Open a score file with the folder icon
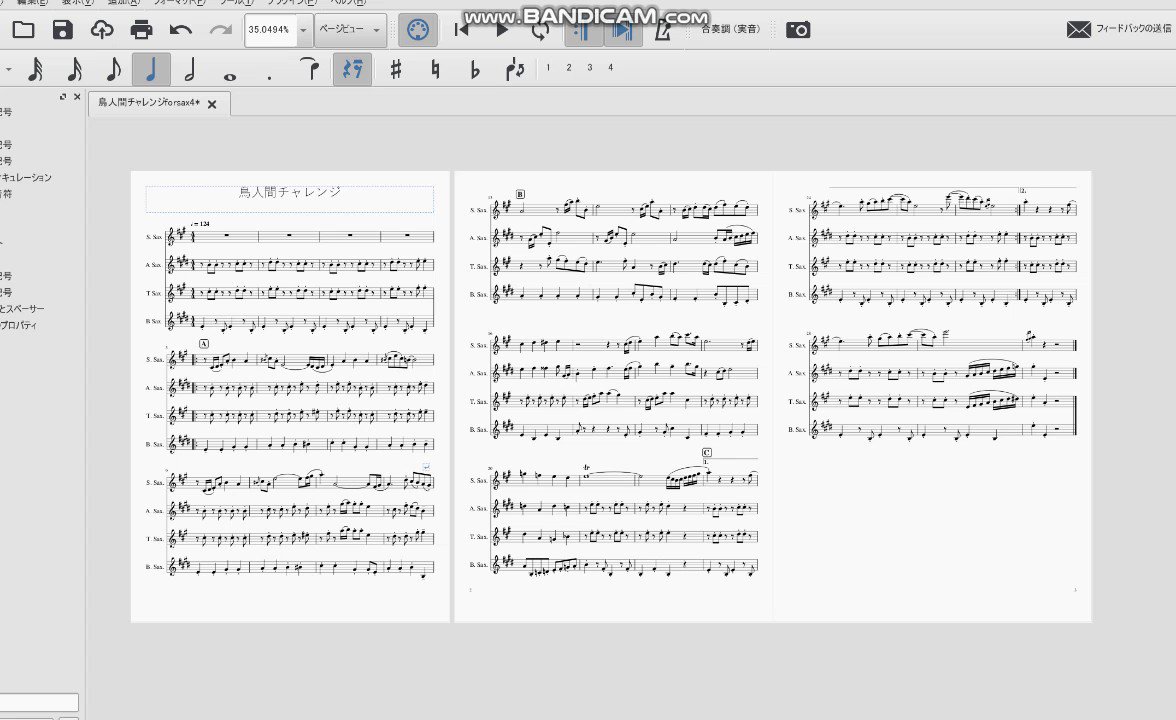The height and width of the screenshot is (720, 1176). click(x=23, y=30)
